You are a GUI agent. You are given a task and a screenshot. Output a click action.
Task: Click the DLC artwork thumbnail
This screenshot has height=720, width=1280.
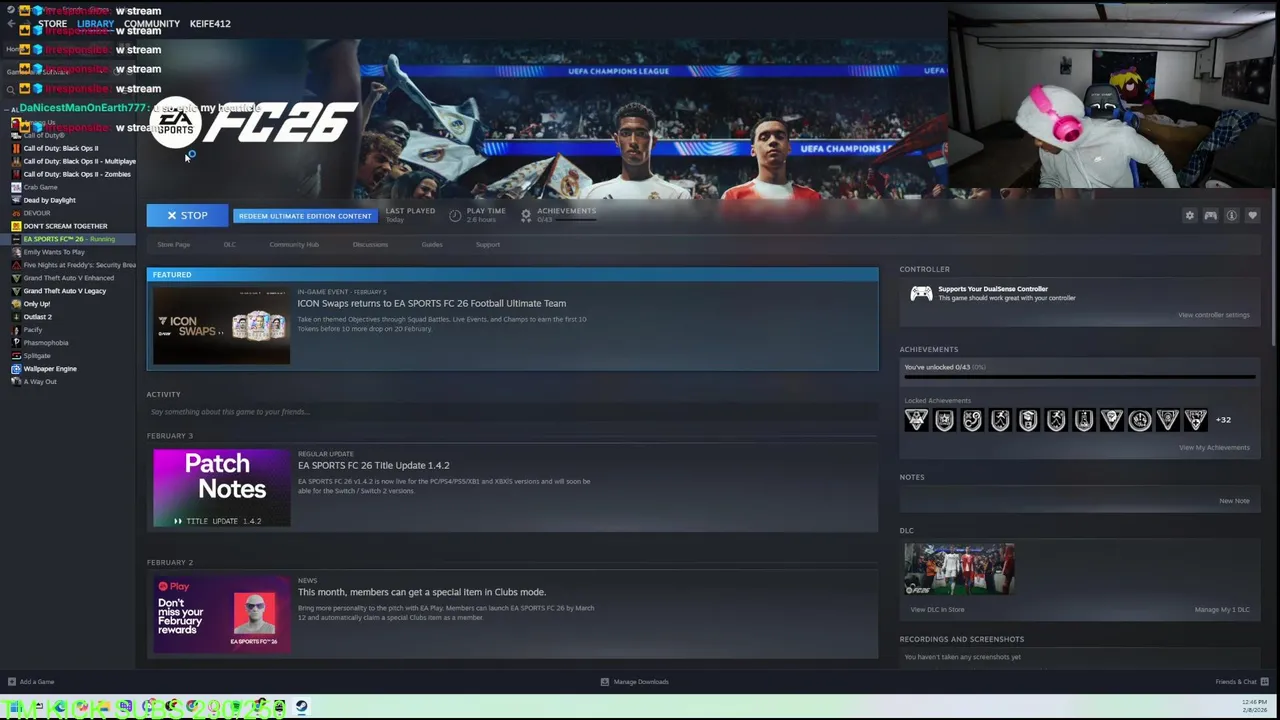click(959, 569)
